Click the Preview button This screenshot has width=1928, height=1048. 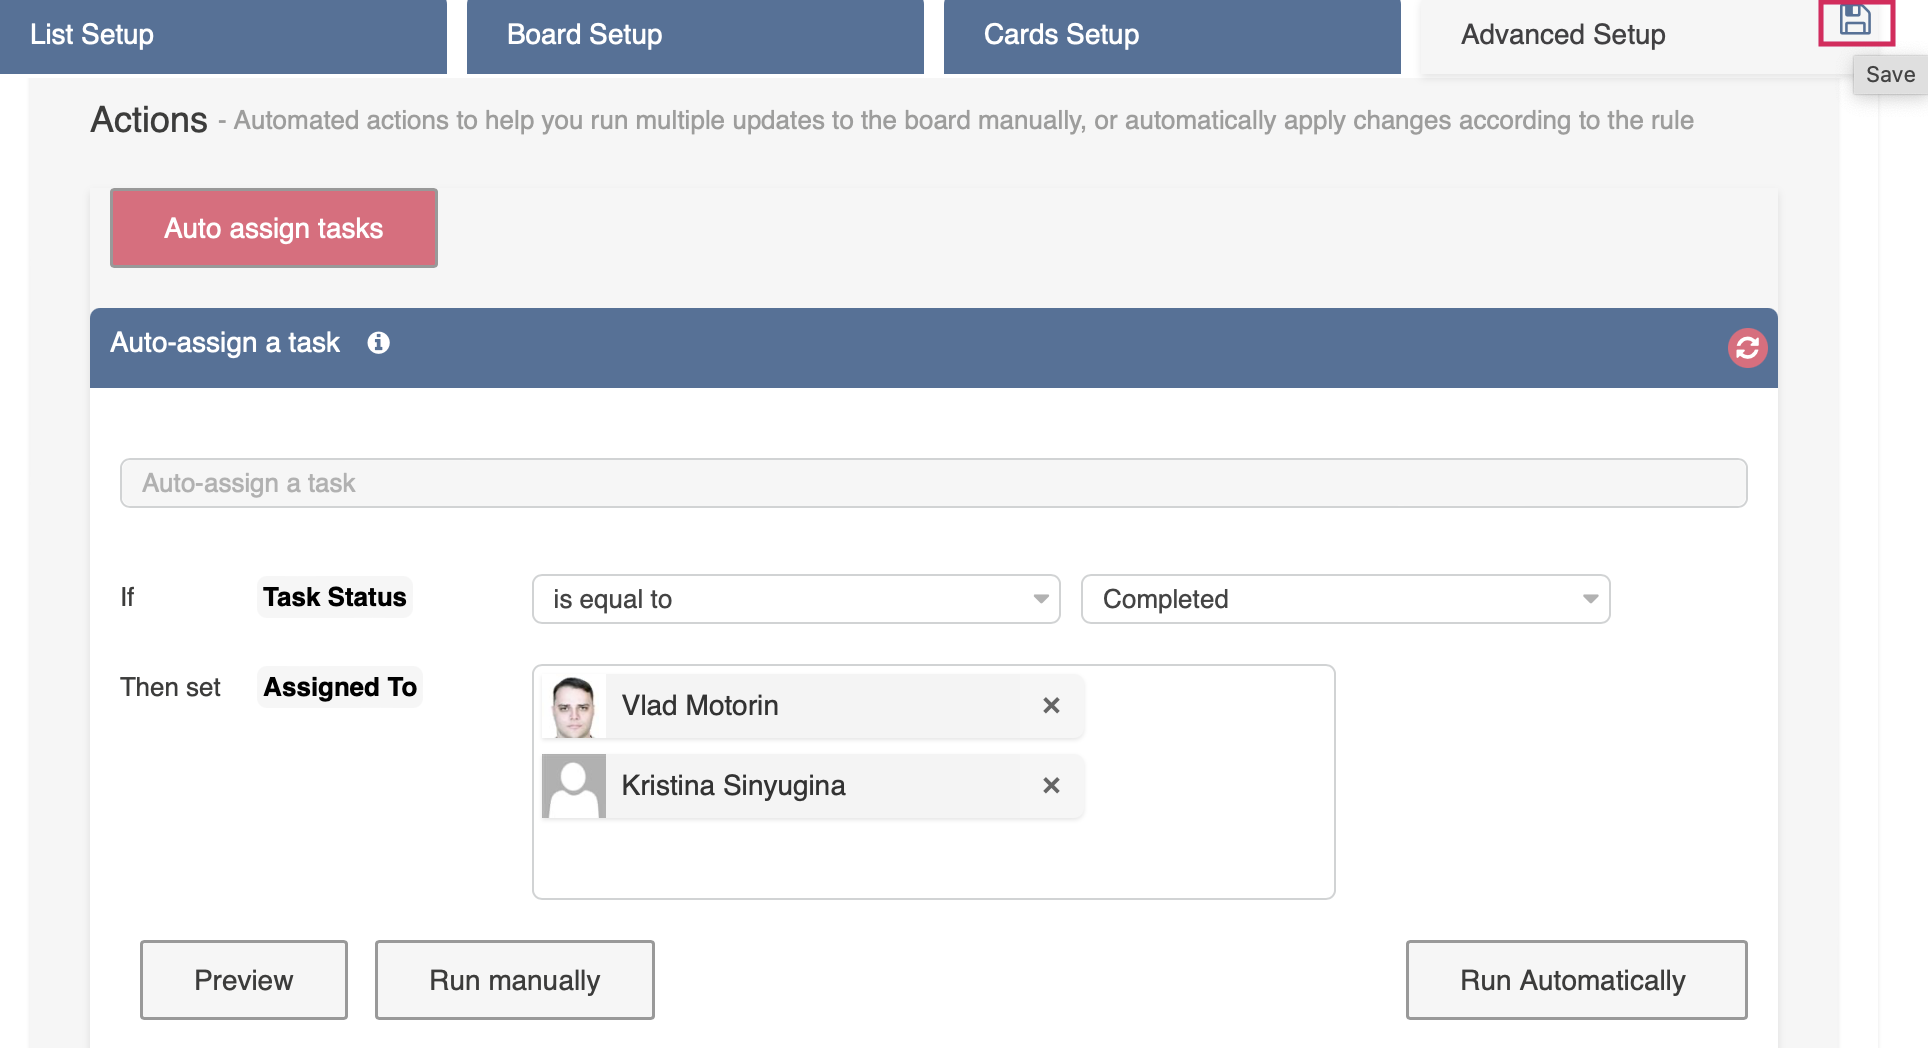243,980
